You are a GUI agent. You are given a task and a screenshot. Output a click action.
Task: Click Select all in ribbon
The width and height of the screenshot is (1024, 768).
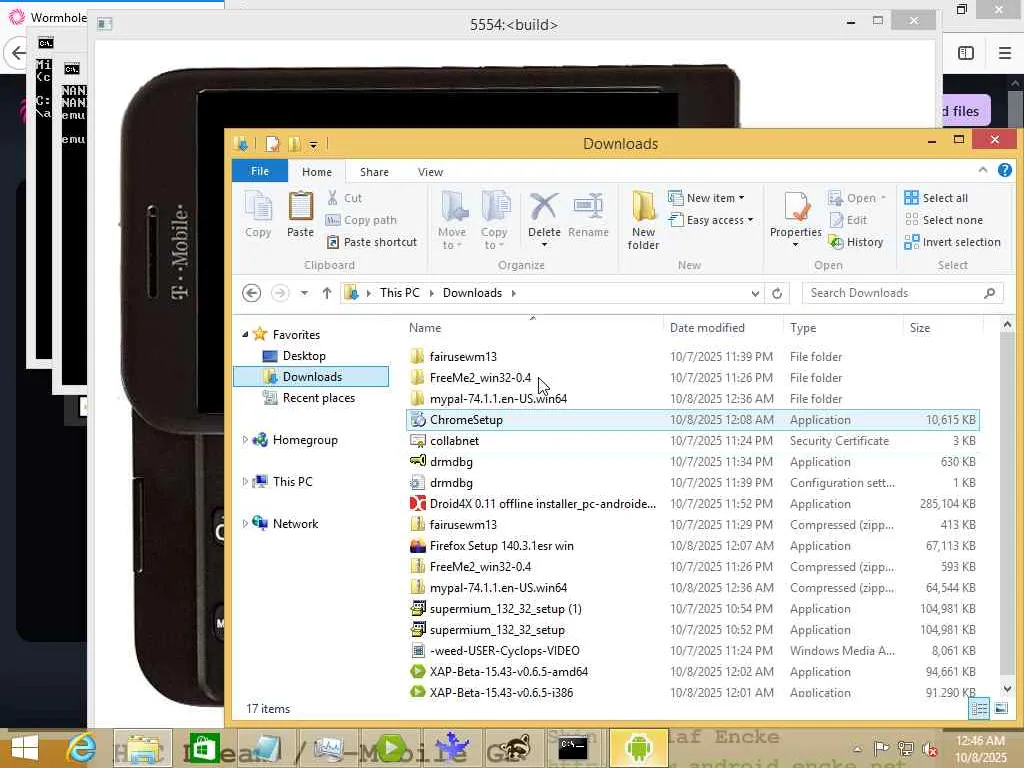click(936, 198)
